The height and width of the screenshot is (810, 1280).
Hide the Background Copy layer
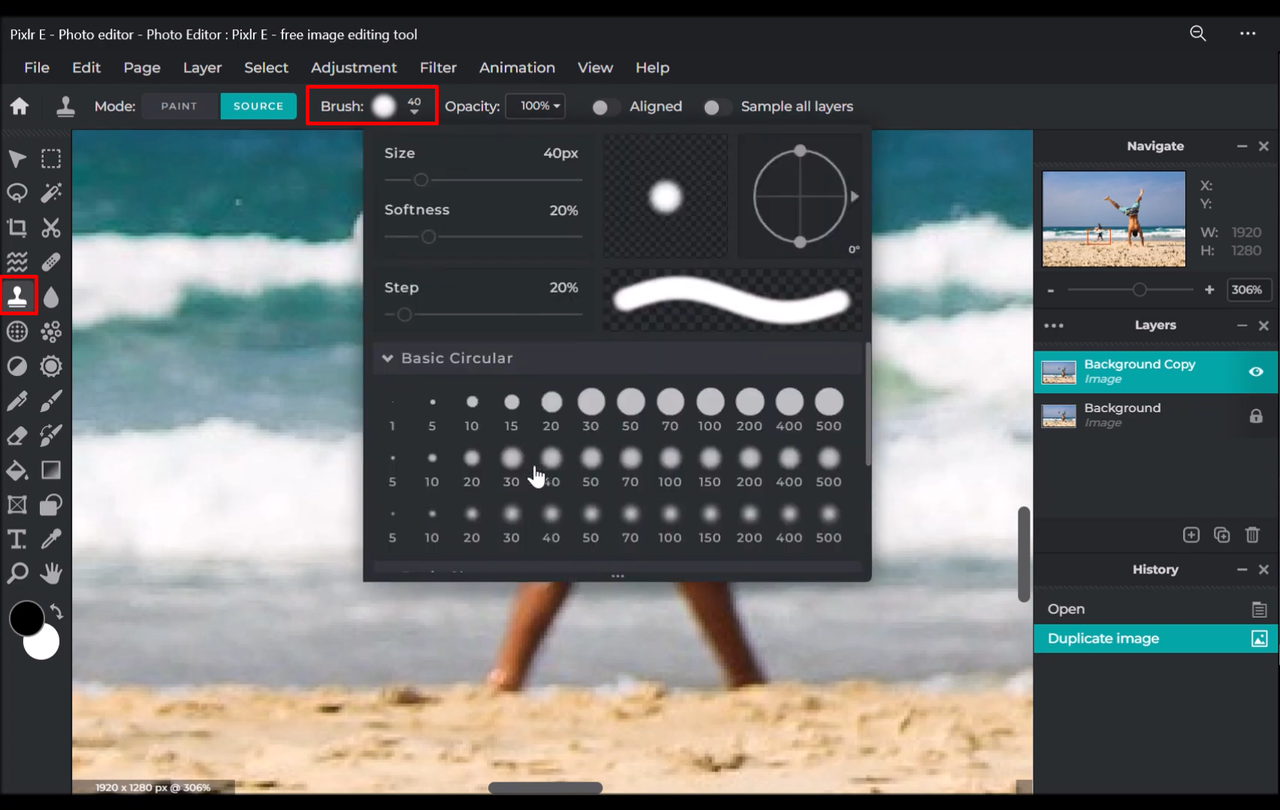click(x=1256, y=371)
